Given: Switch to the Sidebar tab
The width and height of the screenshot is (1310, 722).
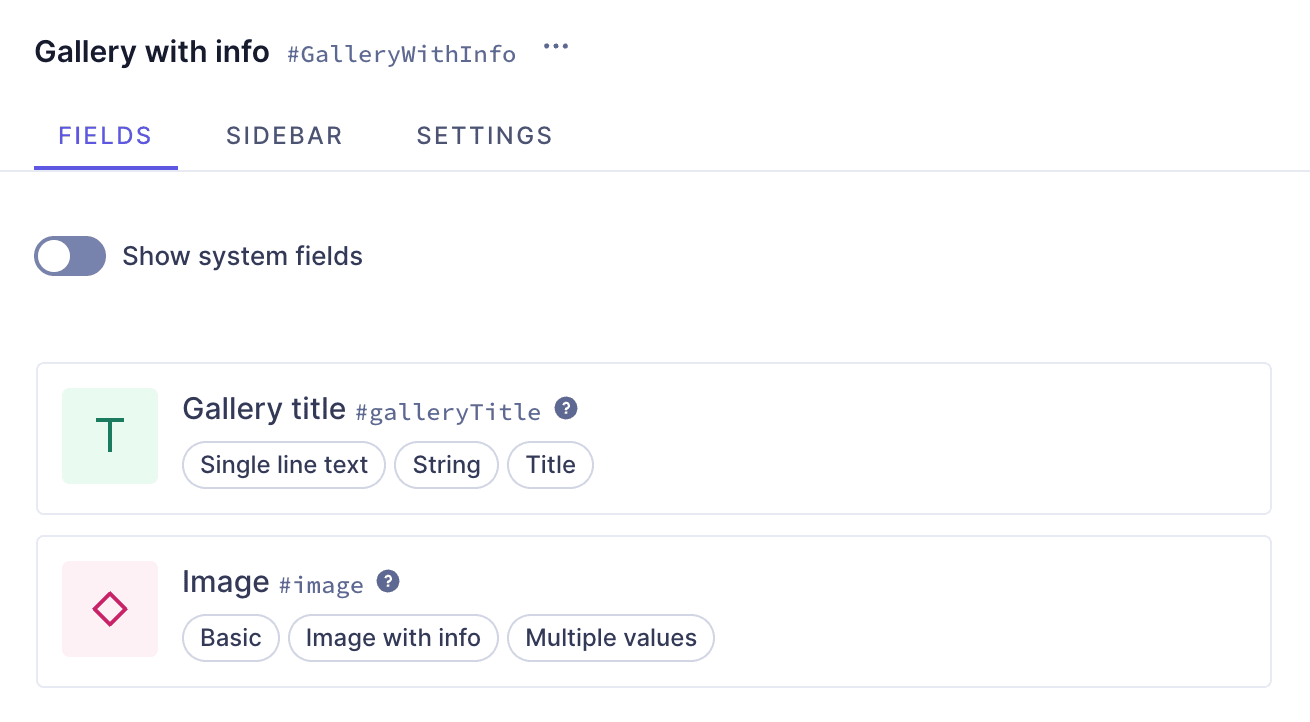Looking at the screenshot, I should 284,136.
